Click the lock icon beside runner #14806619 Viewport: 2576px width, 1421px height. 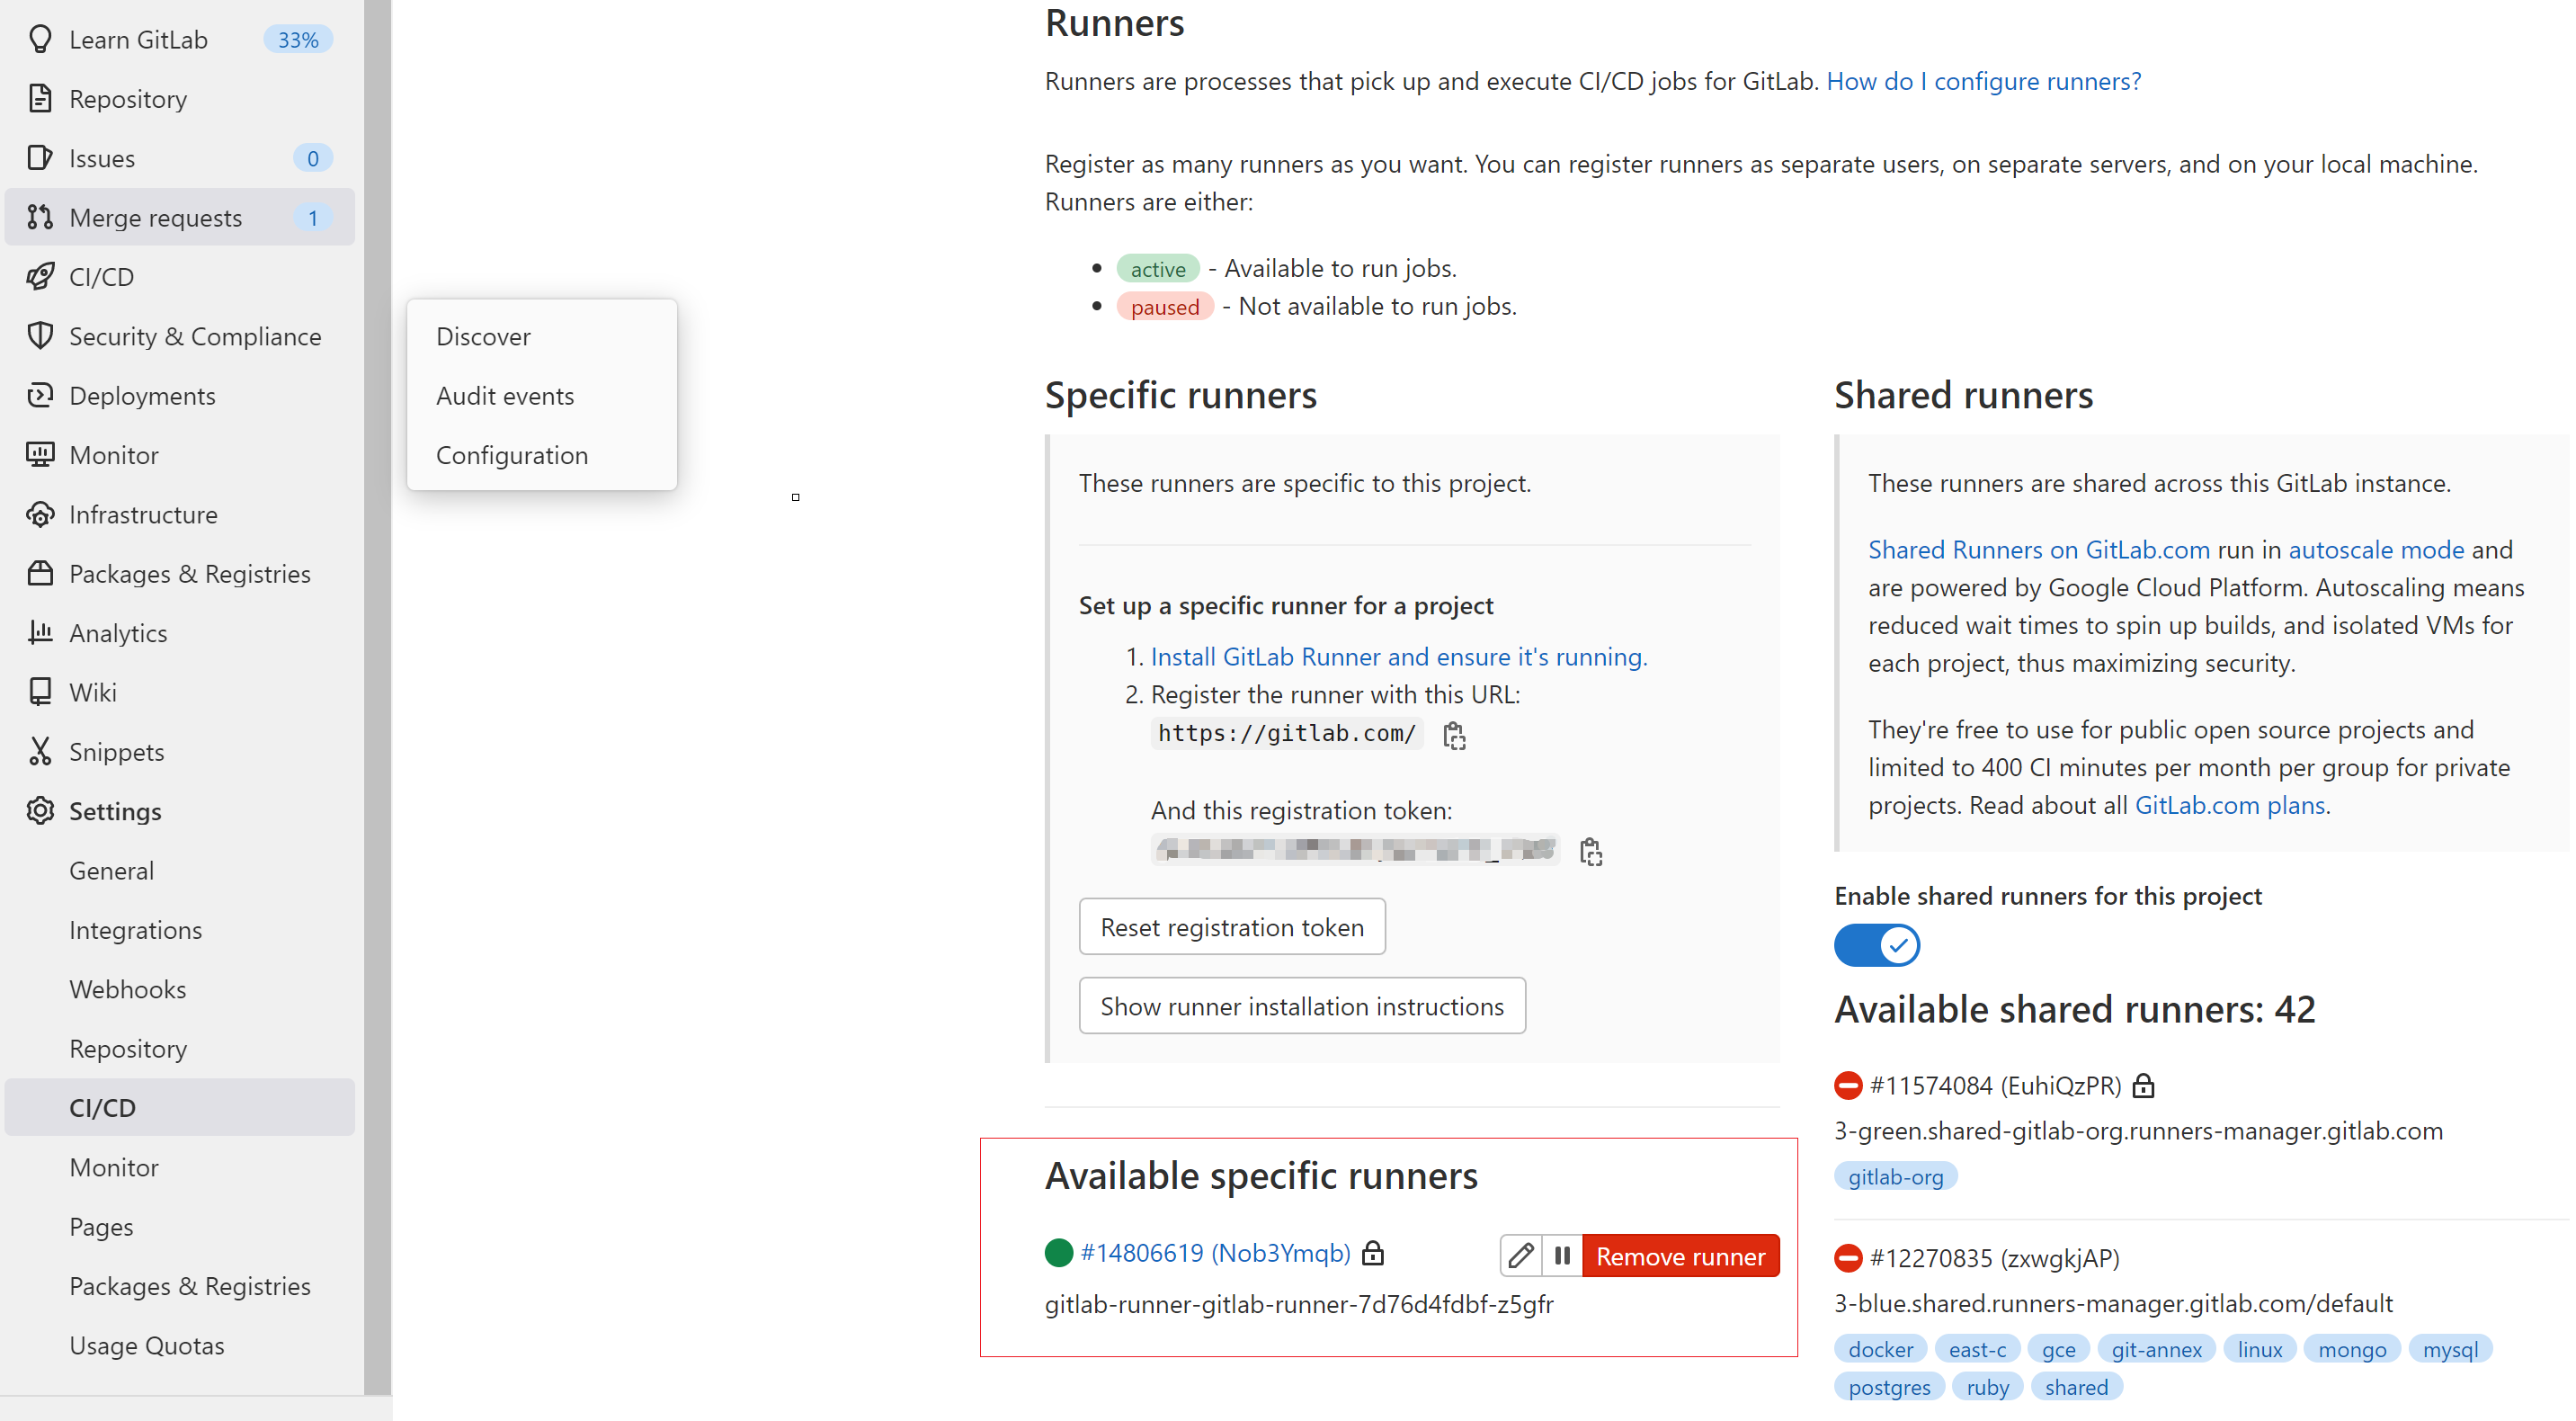point(1373,1252)
